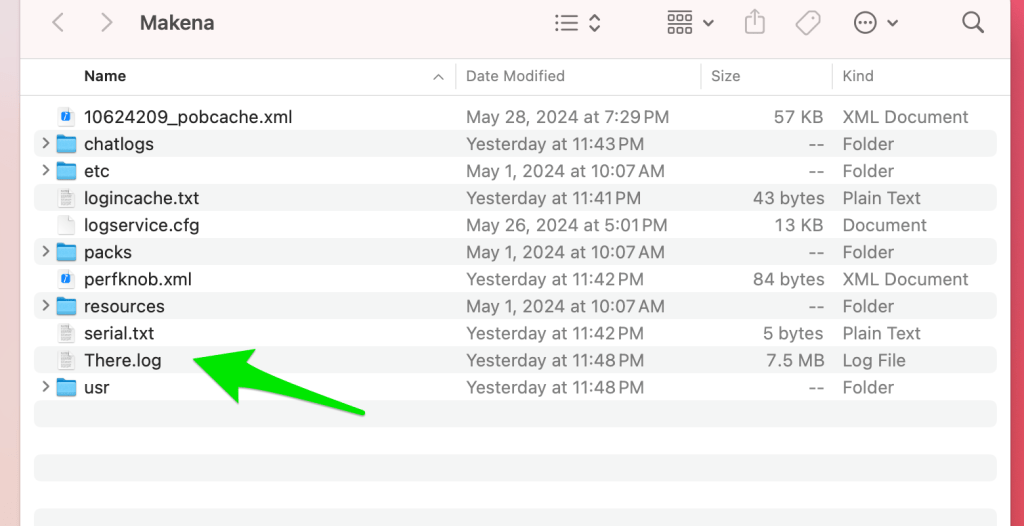The width and height of the screenshot is (1024, 526).
Task: Click the perfknob.xml file icon
Action: (x=66, y=279)
